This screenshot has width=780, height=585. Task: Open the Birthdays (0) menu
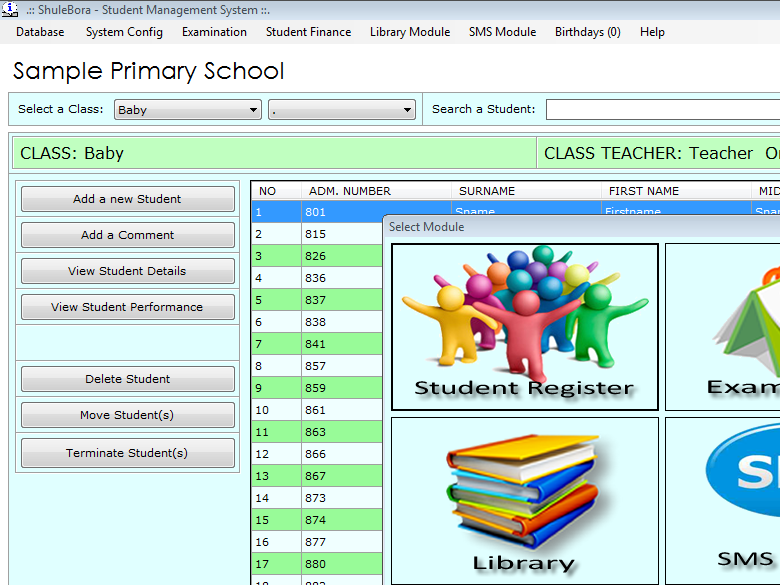[x=587, y=32]
